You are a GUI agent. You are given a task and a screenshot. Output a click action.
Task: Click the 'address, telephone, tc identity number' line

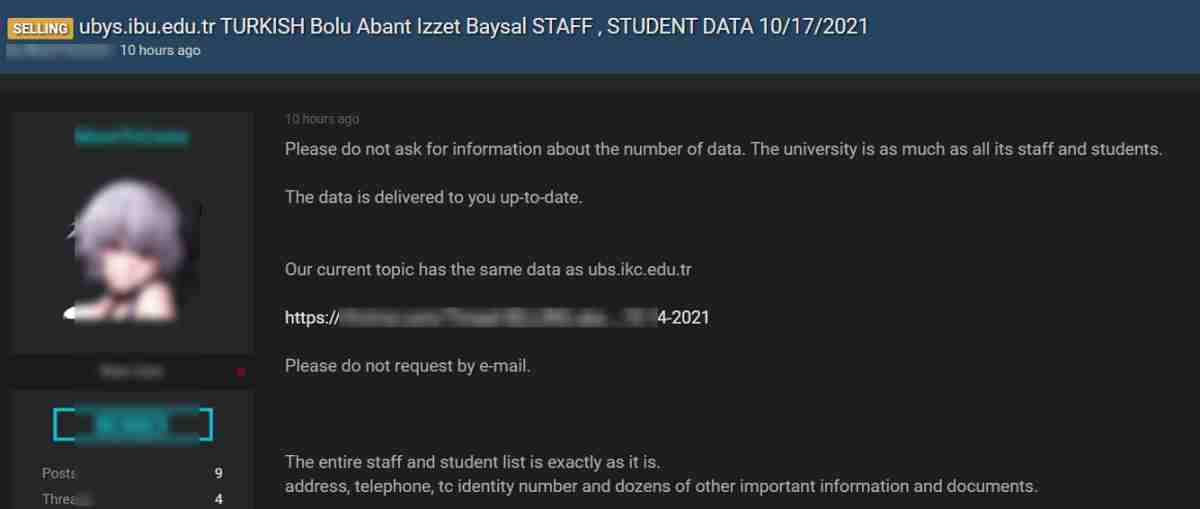tap(661, 487)
